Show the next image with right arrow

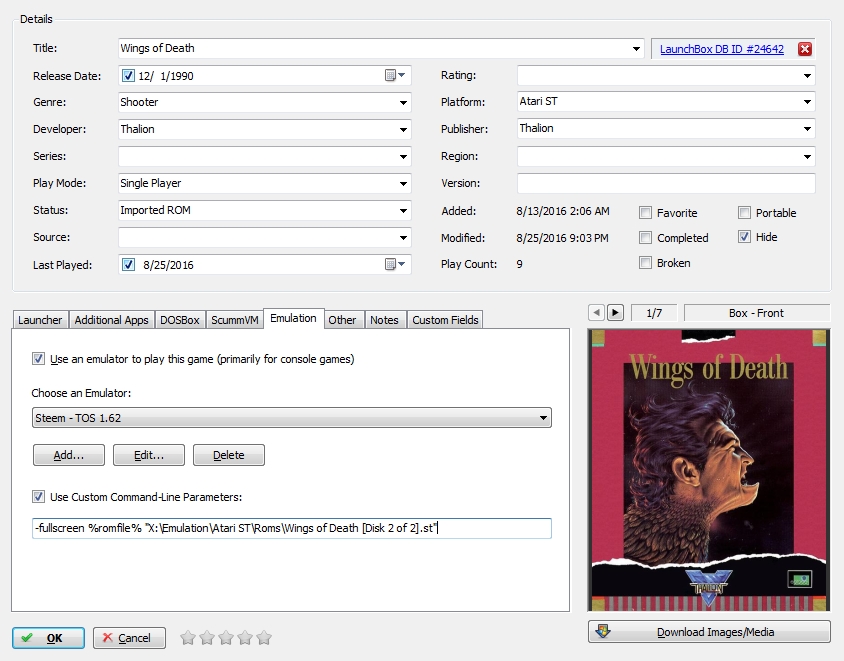615,312
